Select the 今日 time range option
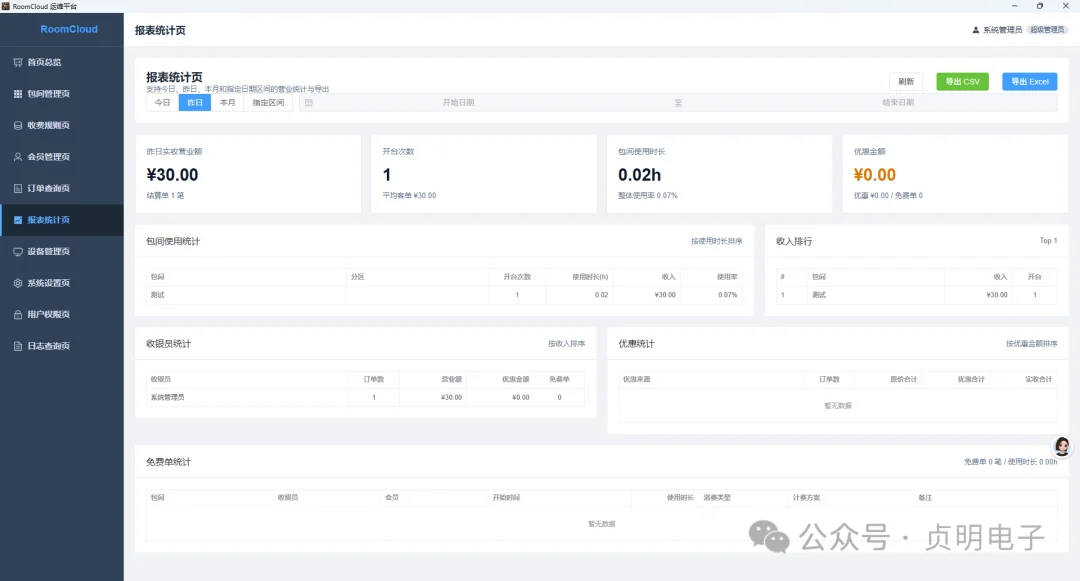The height and width of the screenshot is (581, 1080). point(162,103)
